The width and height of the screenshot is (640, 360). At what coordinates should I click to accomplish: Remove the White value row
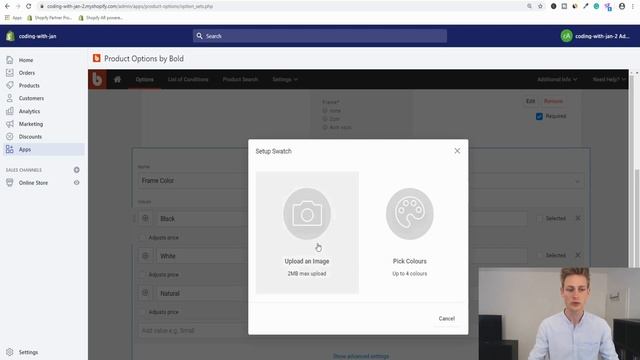point(578,255)
